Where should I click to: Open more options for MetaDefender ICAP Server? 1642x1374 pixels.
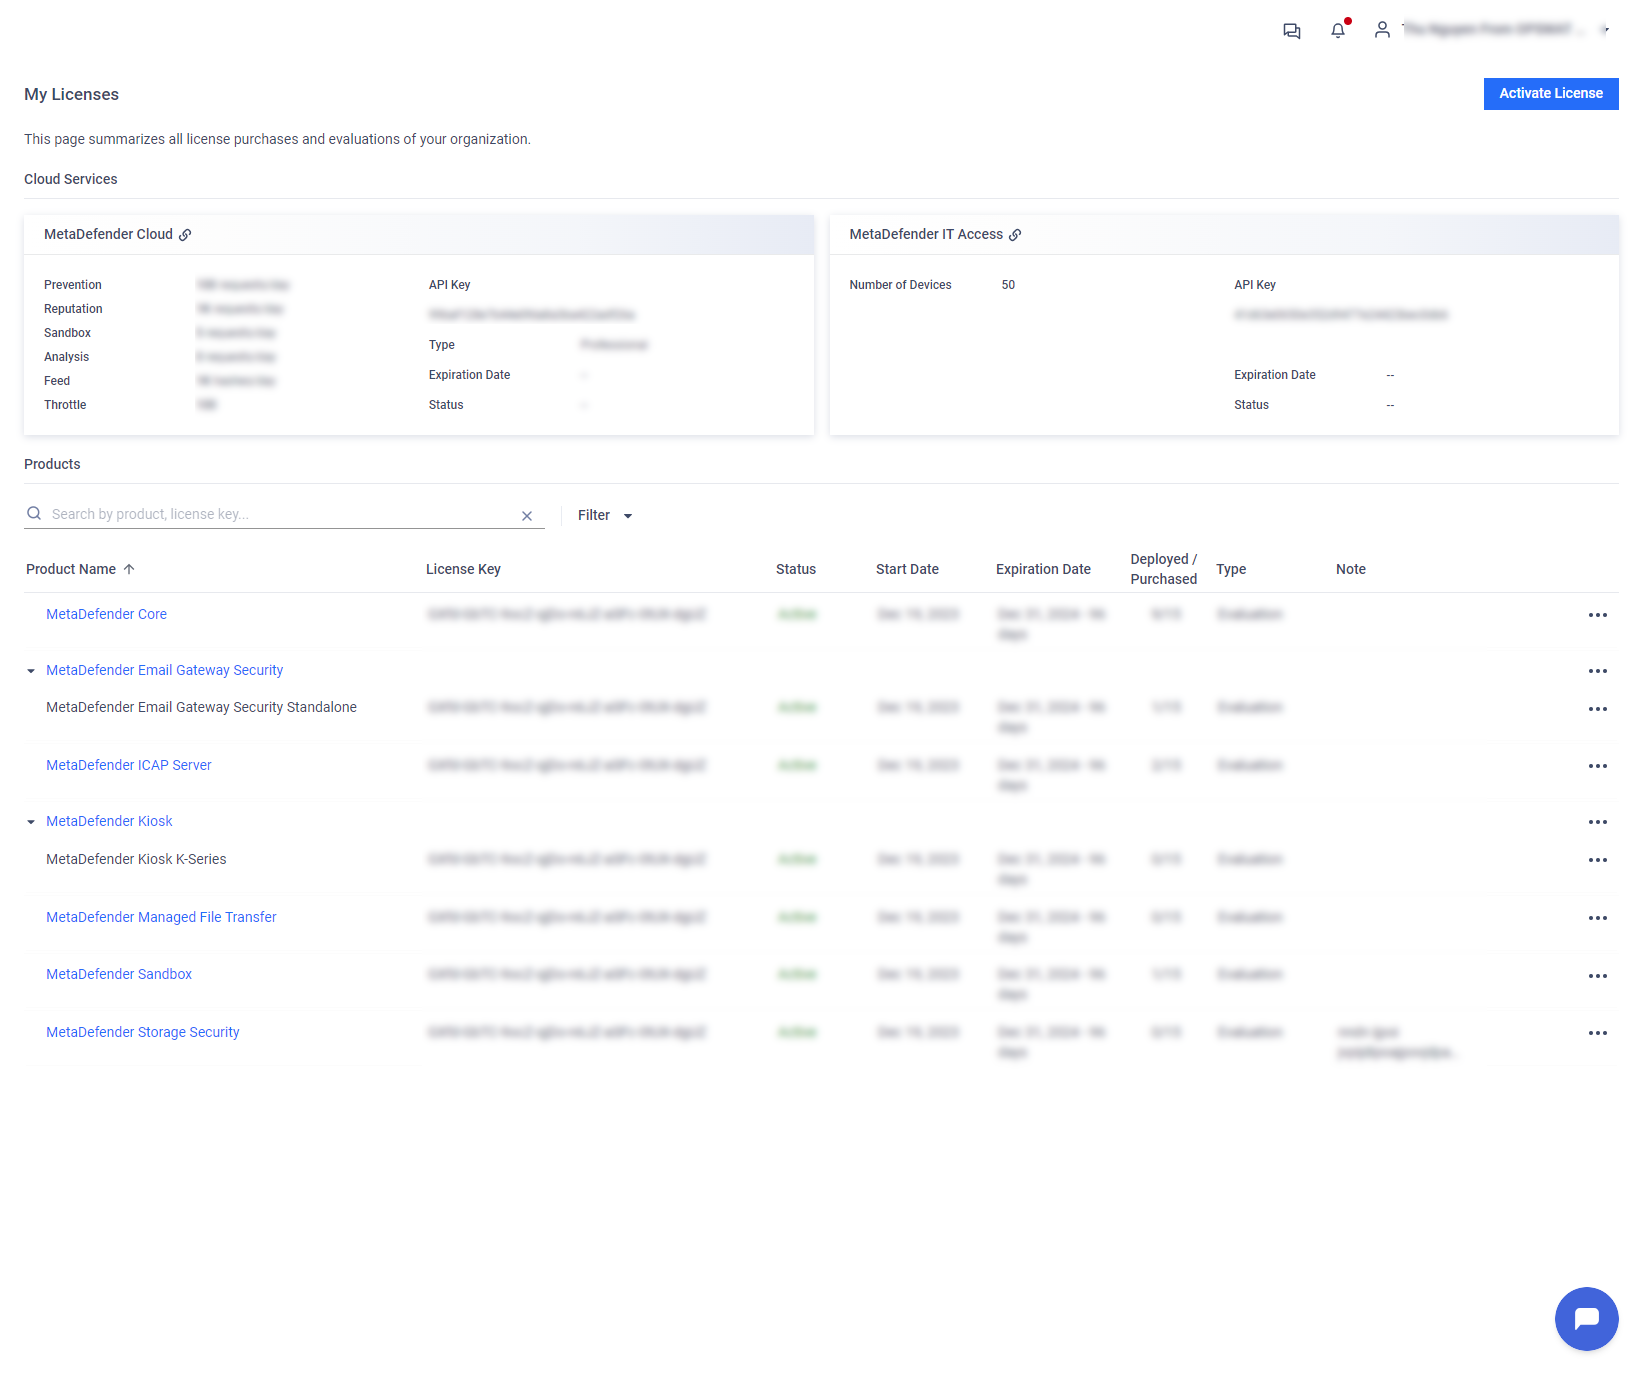[x=1598, y=766]
